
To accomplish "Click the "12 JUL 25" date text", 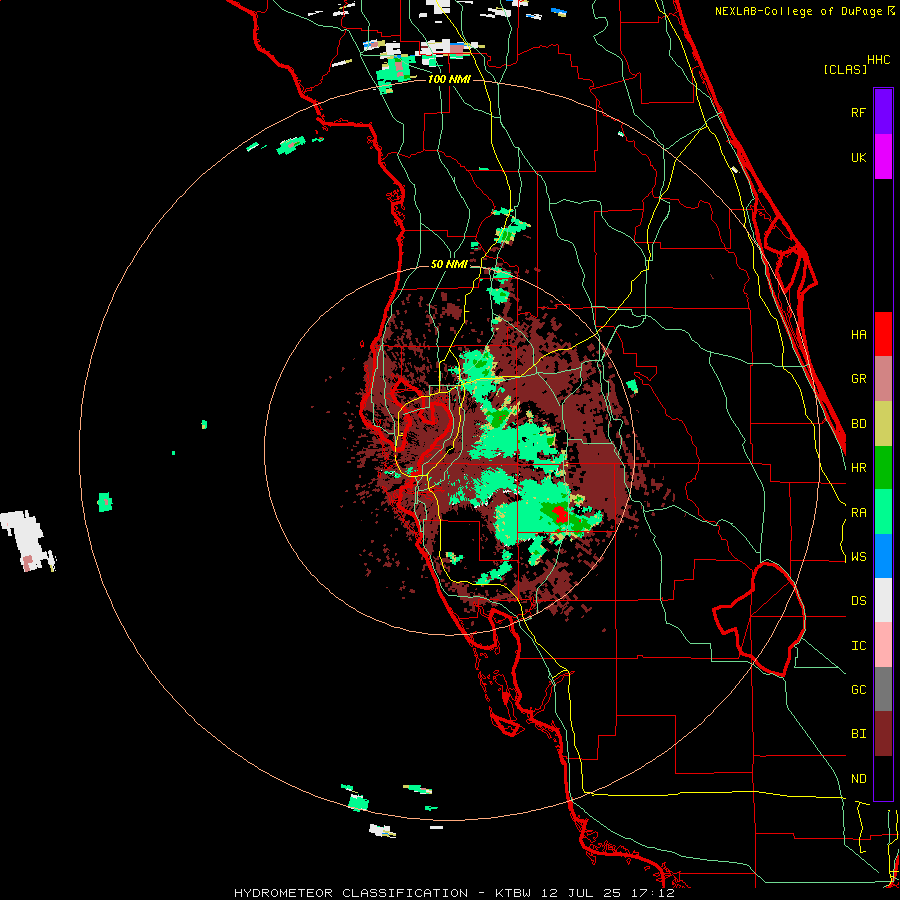I will 581,893.
